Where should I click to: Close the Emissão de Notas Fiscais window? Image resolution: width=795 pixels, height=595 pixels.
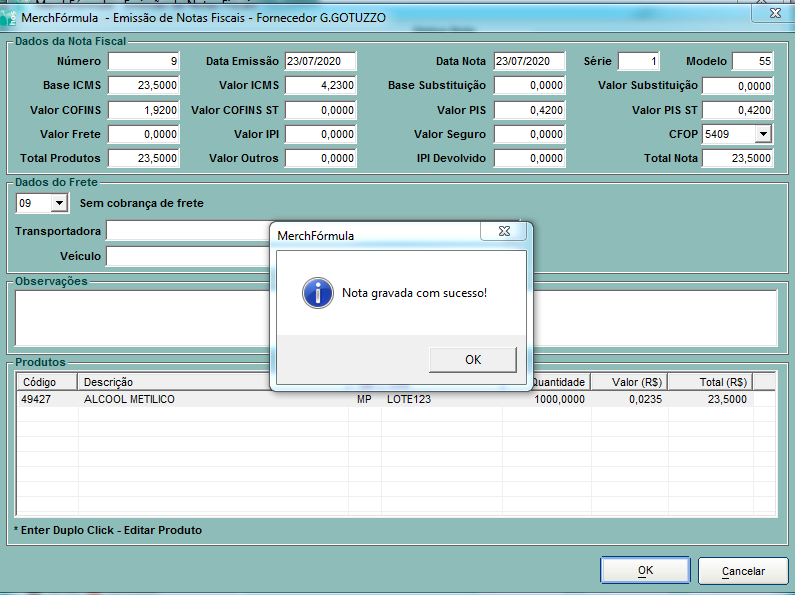pos(773,14)
